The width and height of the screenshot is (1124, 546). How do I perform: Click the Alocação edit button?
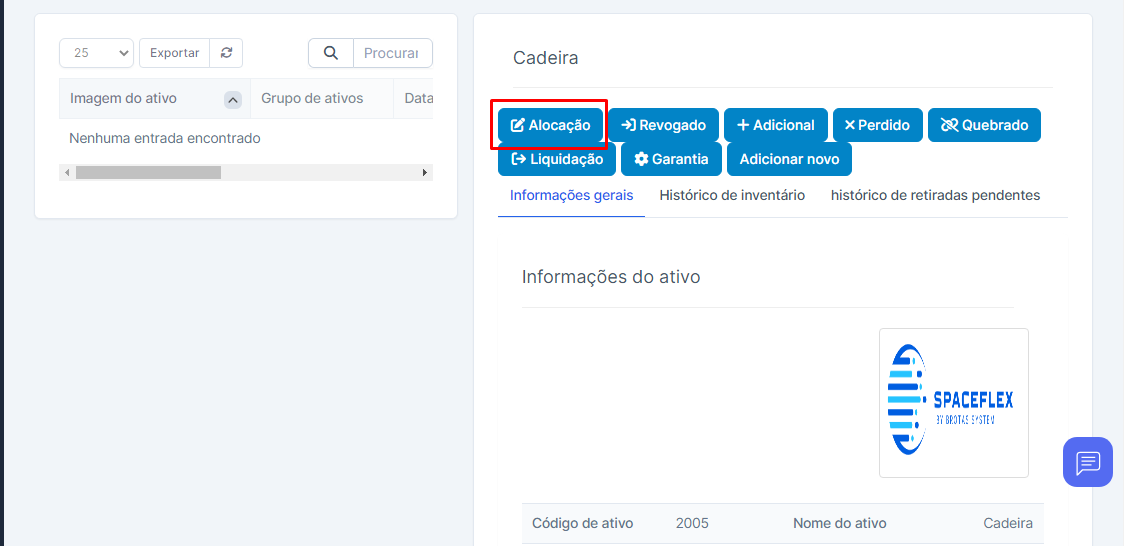551,125
